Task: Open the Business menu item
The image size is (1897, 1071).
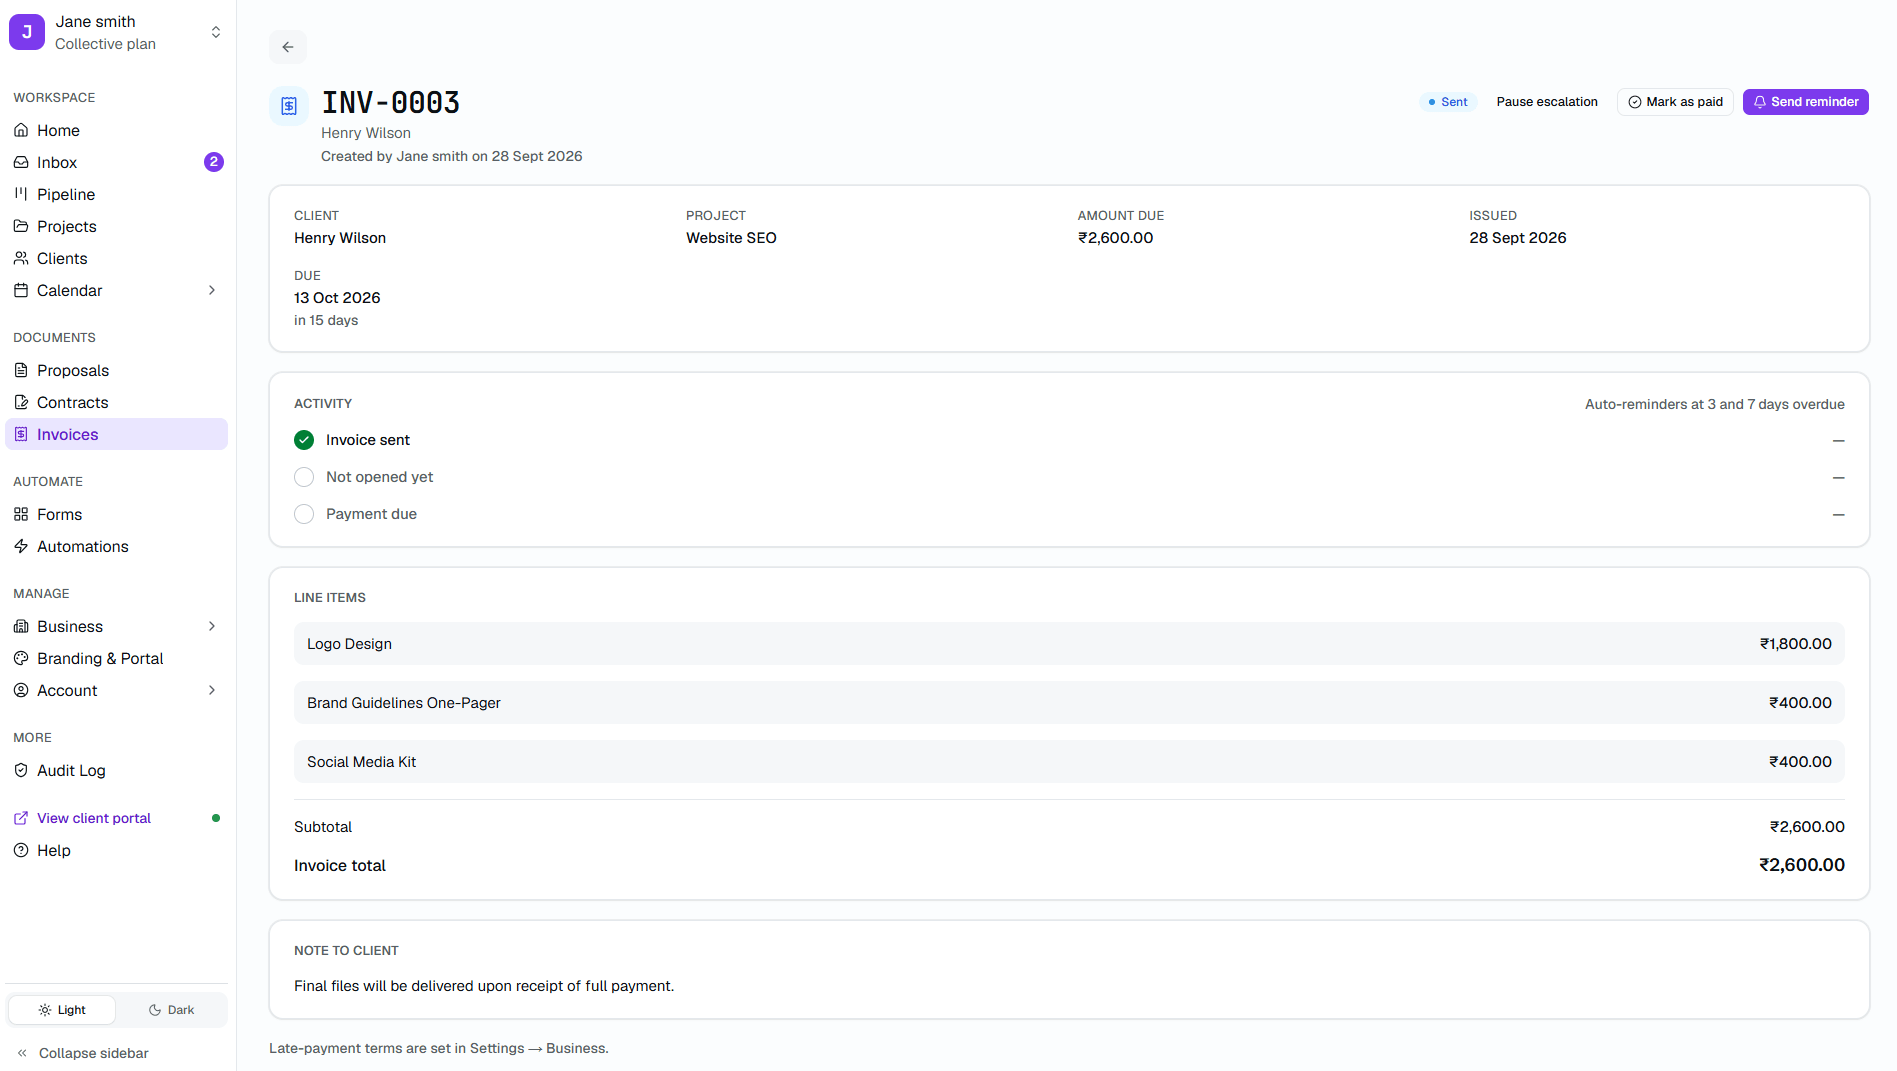Action: [117, 626]
